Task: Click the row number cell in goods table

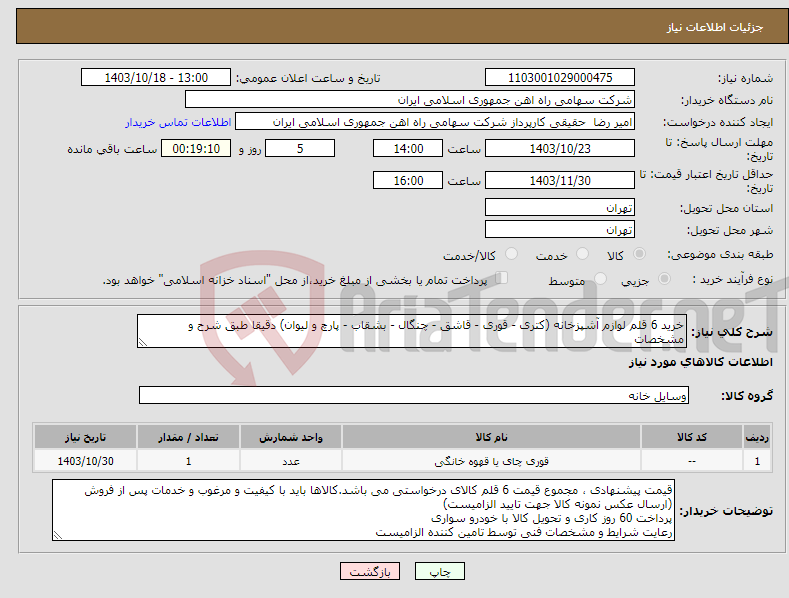Action: pyautogui.click(x=757, y=461)
